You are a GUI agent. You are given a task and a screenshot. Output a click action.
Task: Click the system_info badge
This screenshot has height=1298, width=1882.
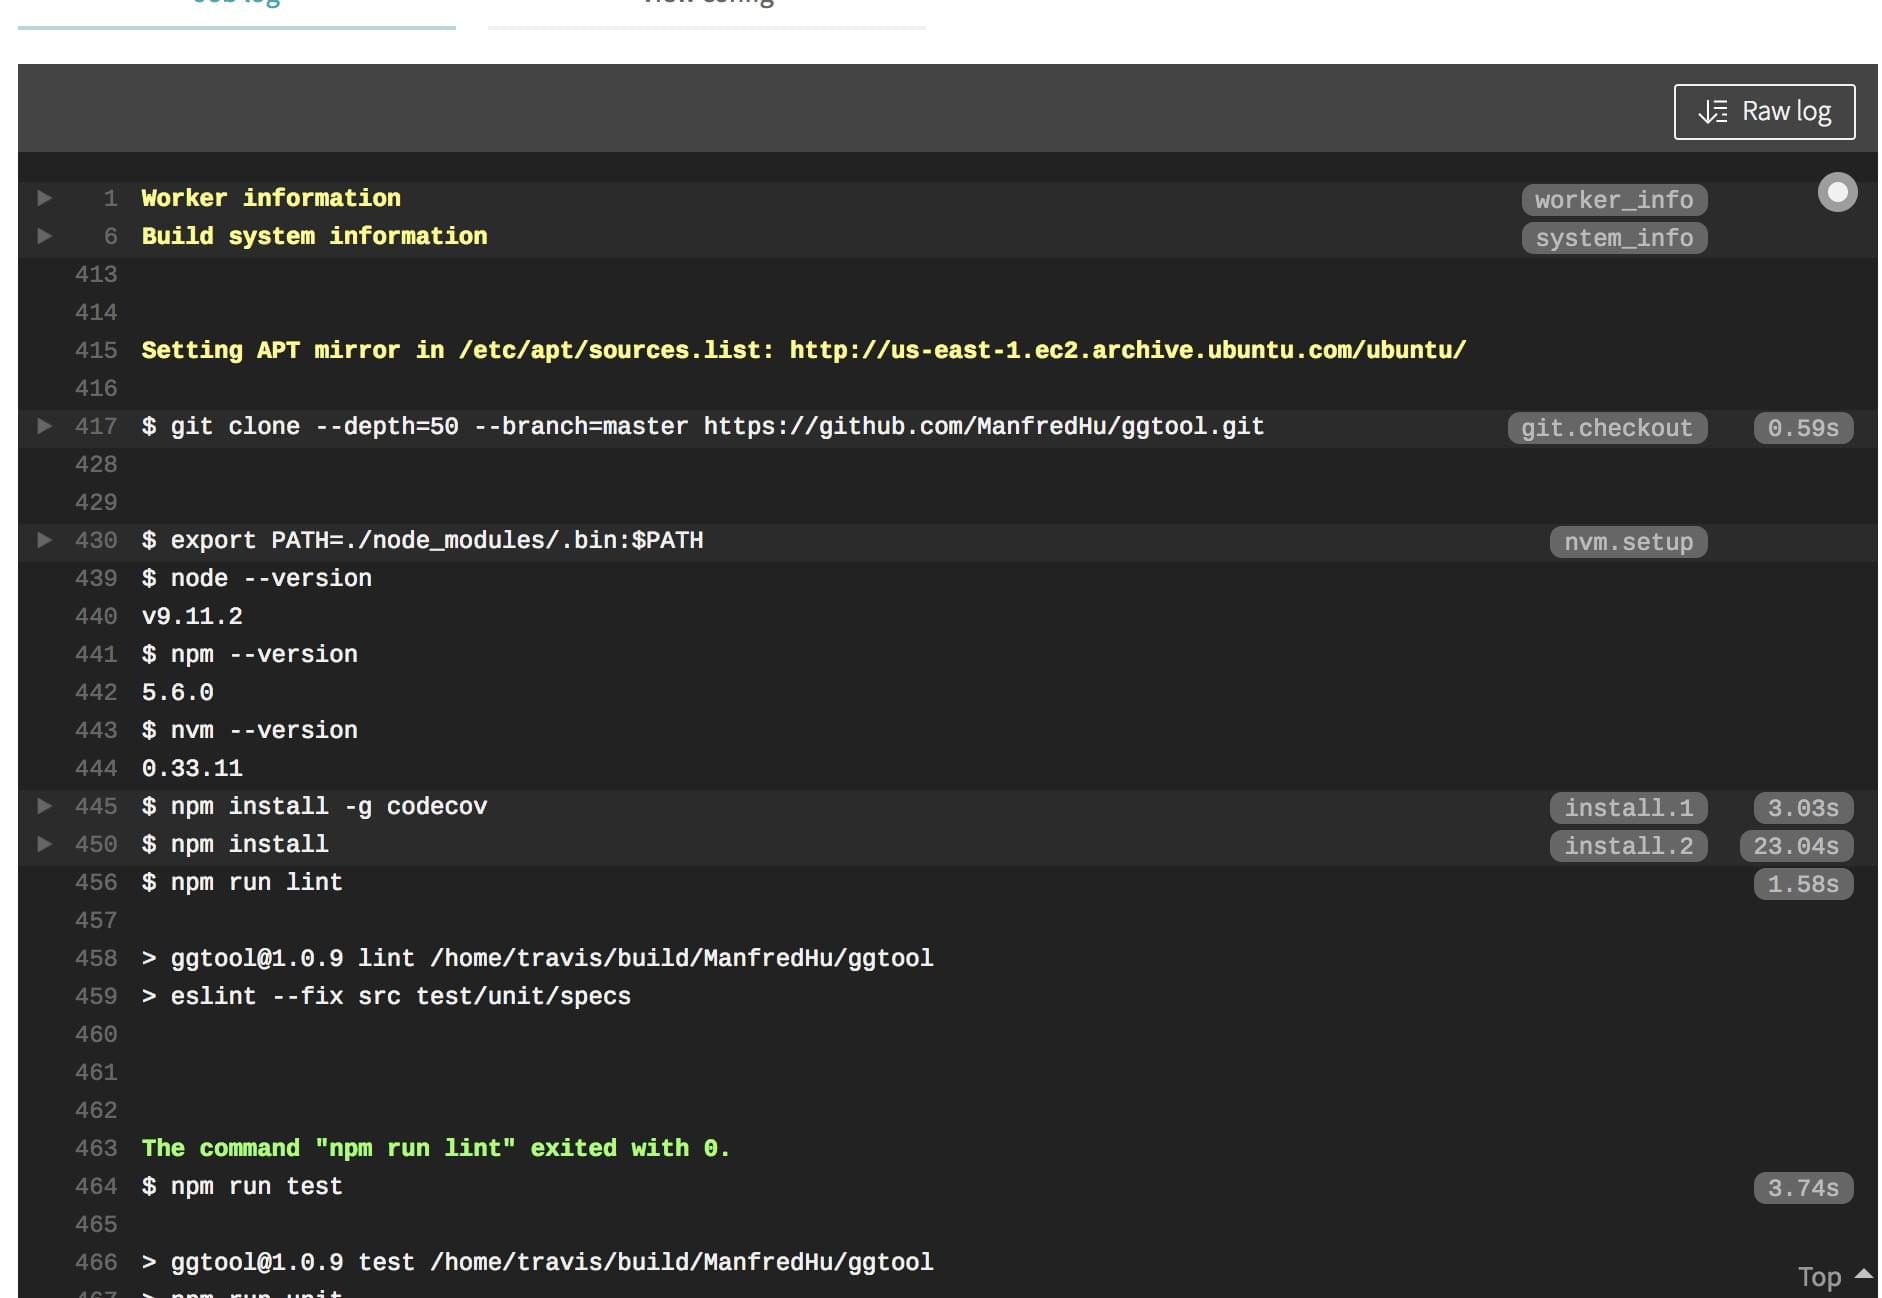(x=1614, y=238)
